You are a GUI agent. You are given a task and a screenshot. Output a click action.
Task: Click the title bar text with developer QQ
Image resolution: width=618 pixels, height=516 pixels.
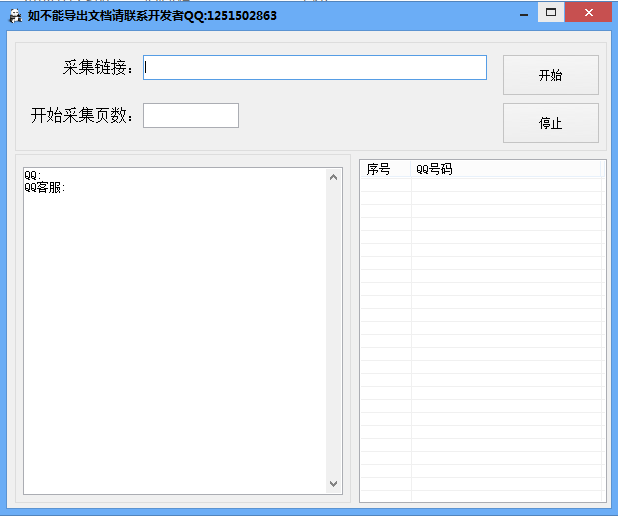(152, 16)
